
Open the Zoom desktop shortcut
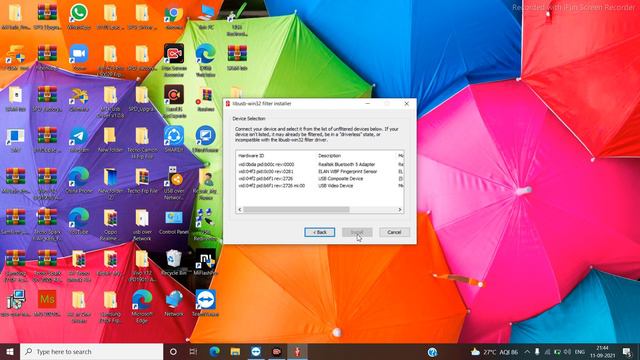coord(79,57)
